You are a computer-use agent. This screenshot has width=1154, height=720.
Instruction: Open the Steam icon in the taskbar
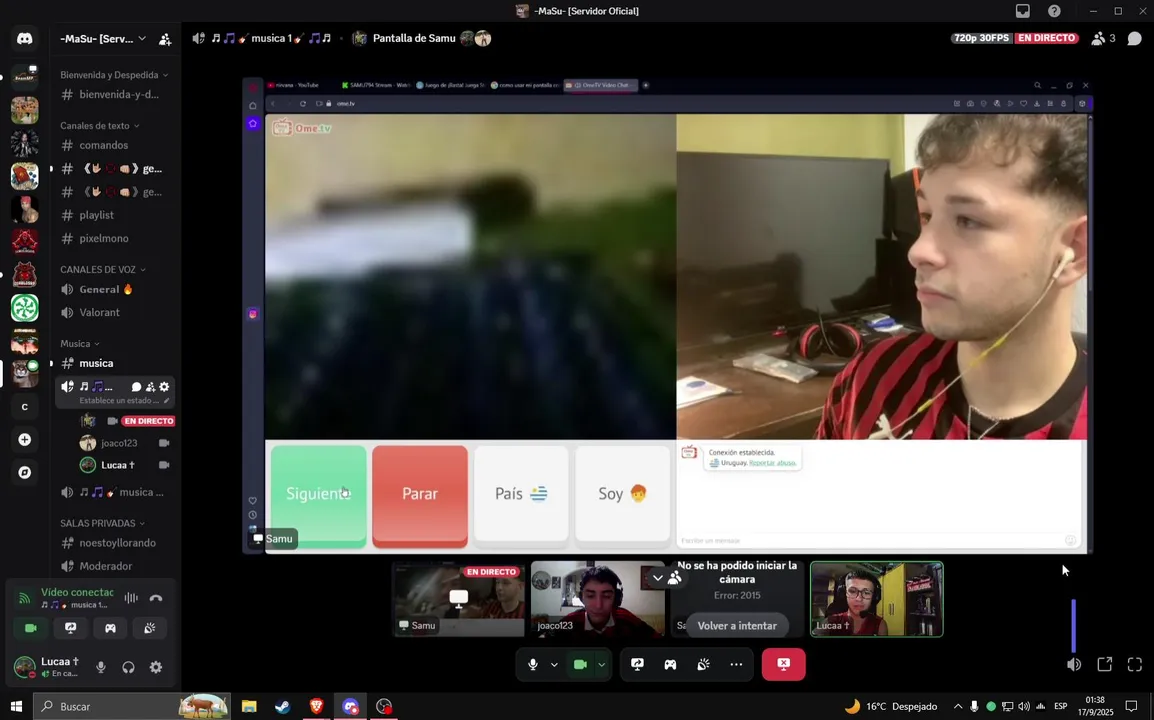[283, 707]
